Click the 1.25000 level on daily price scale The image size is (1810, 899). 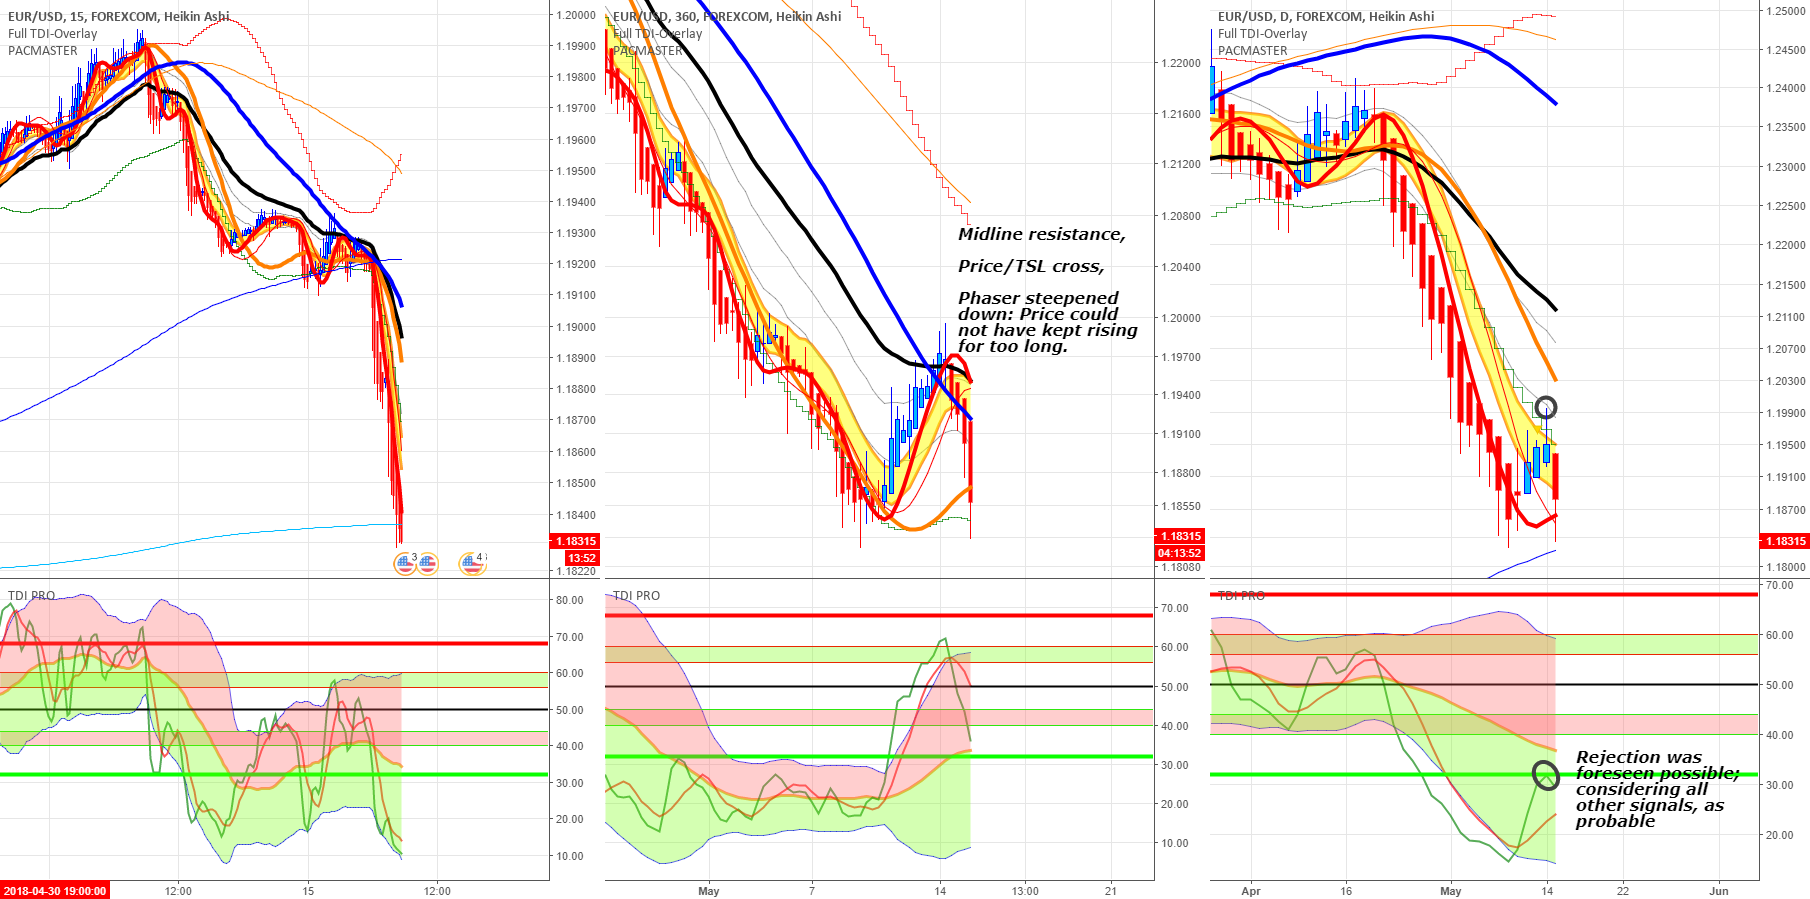tap(1786, 11)
